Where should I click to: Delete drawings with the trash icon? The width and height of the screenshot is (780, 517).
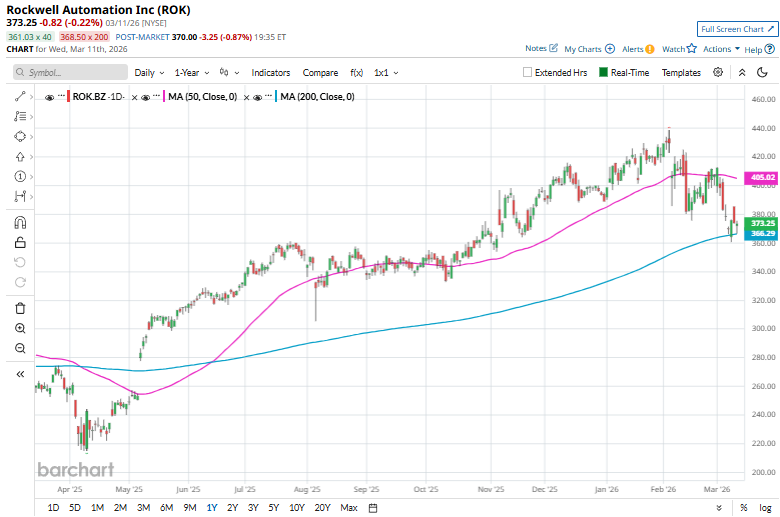20,308
